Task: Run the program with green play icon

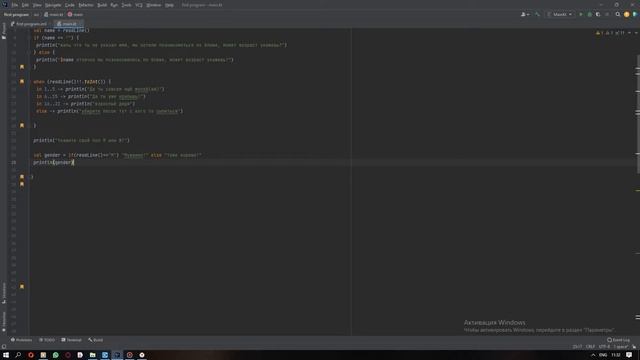Action: click(581, 14)
